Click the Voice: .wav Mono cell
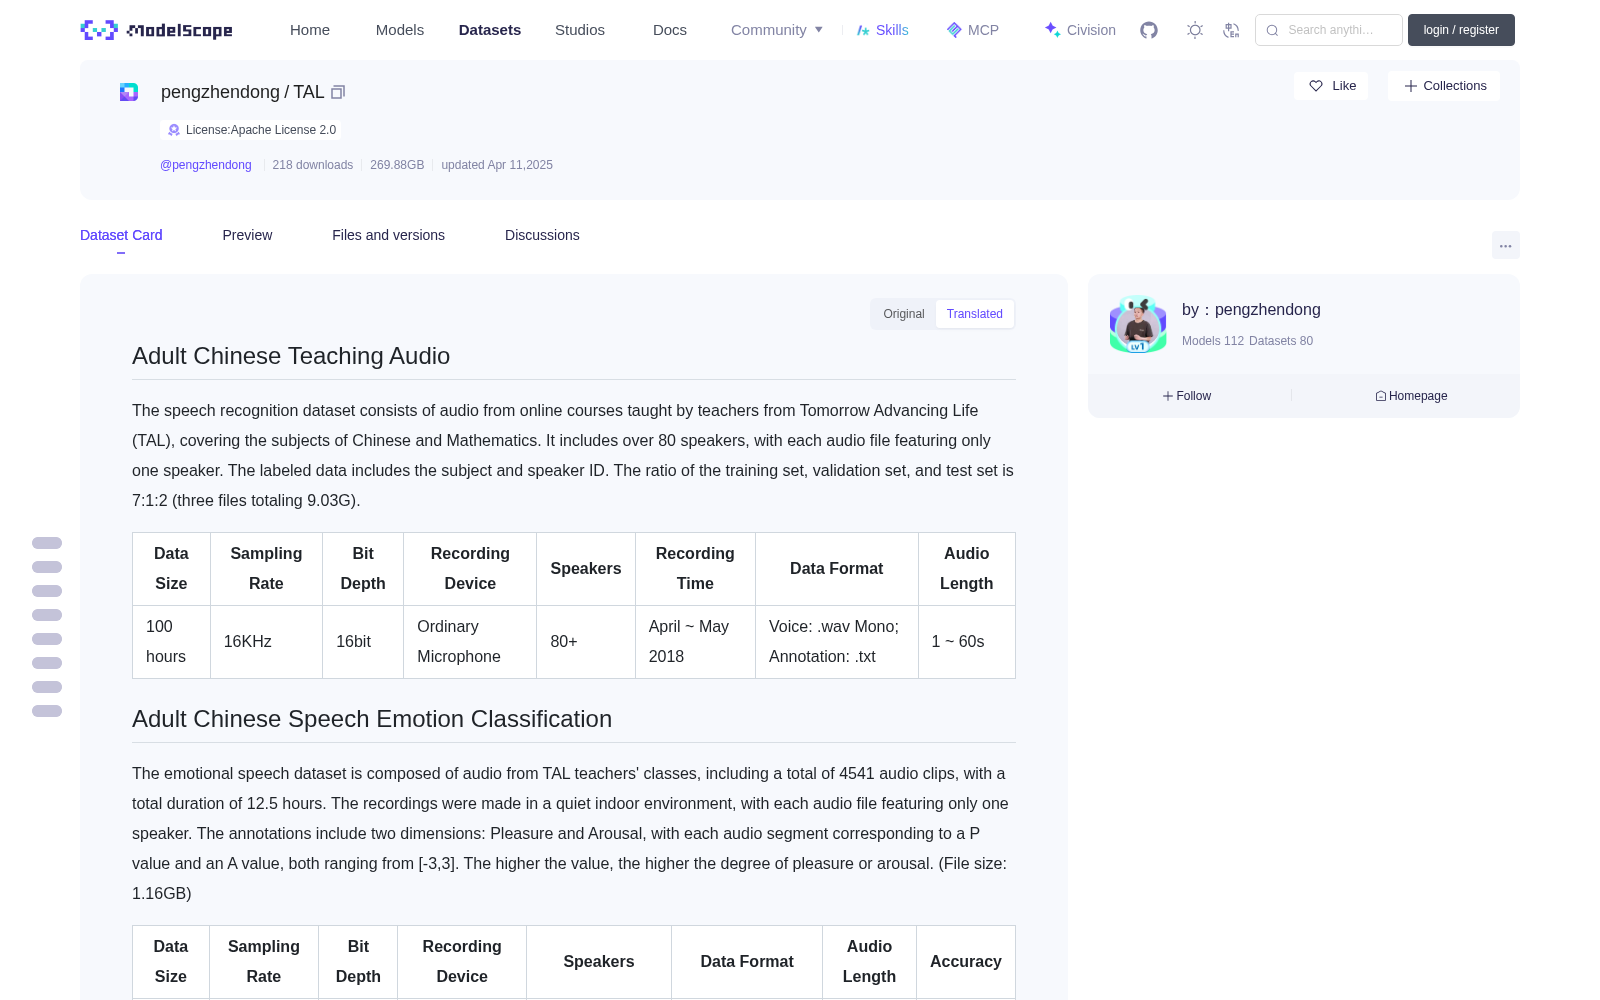1600x1000 pixels. click(x=837, y=642)
